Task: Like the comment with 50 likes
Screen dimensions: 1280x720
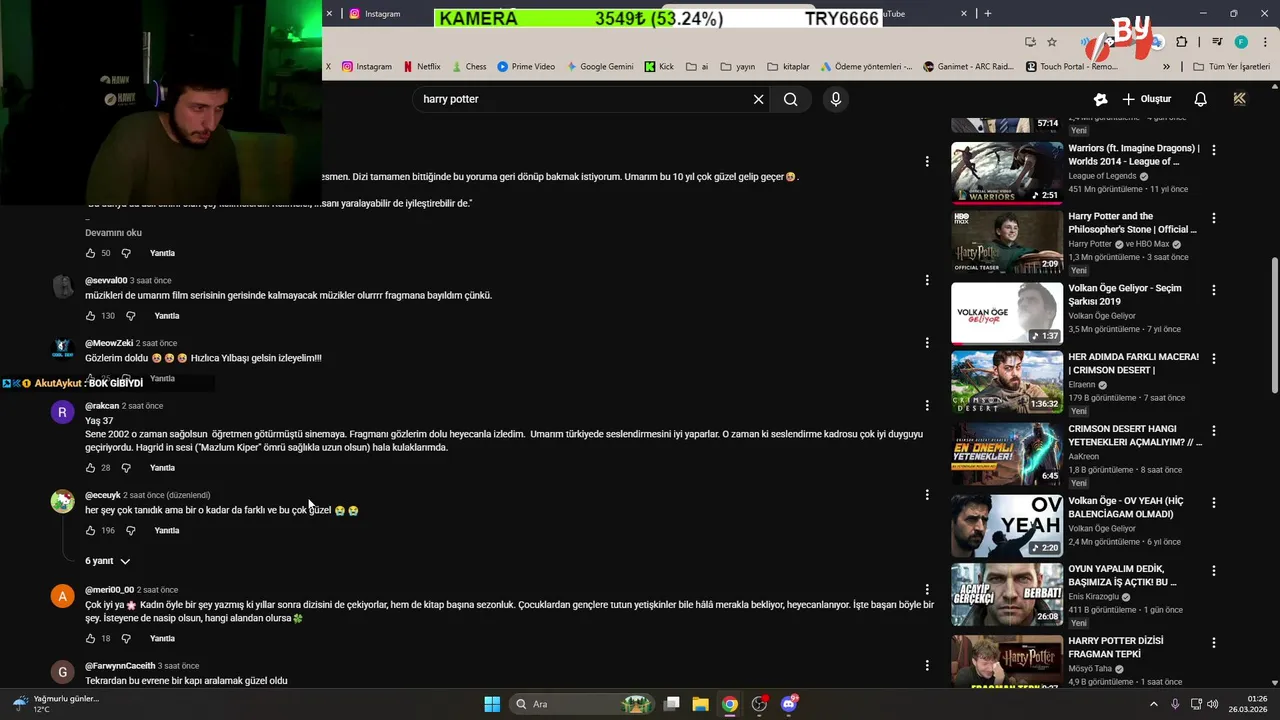Action: tap(90, 253)
